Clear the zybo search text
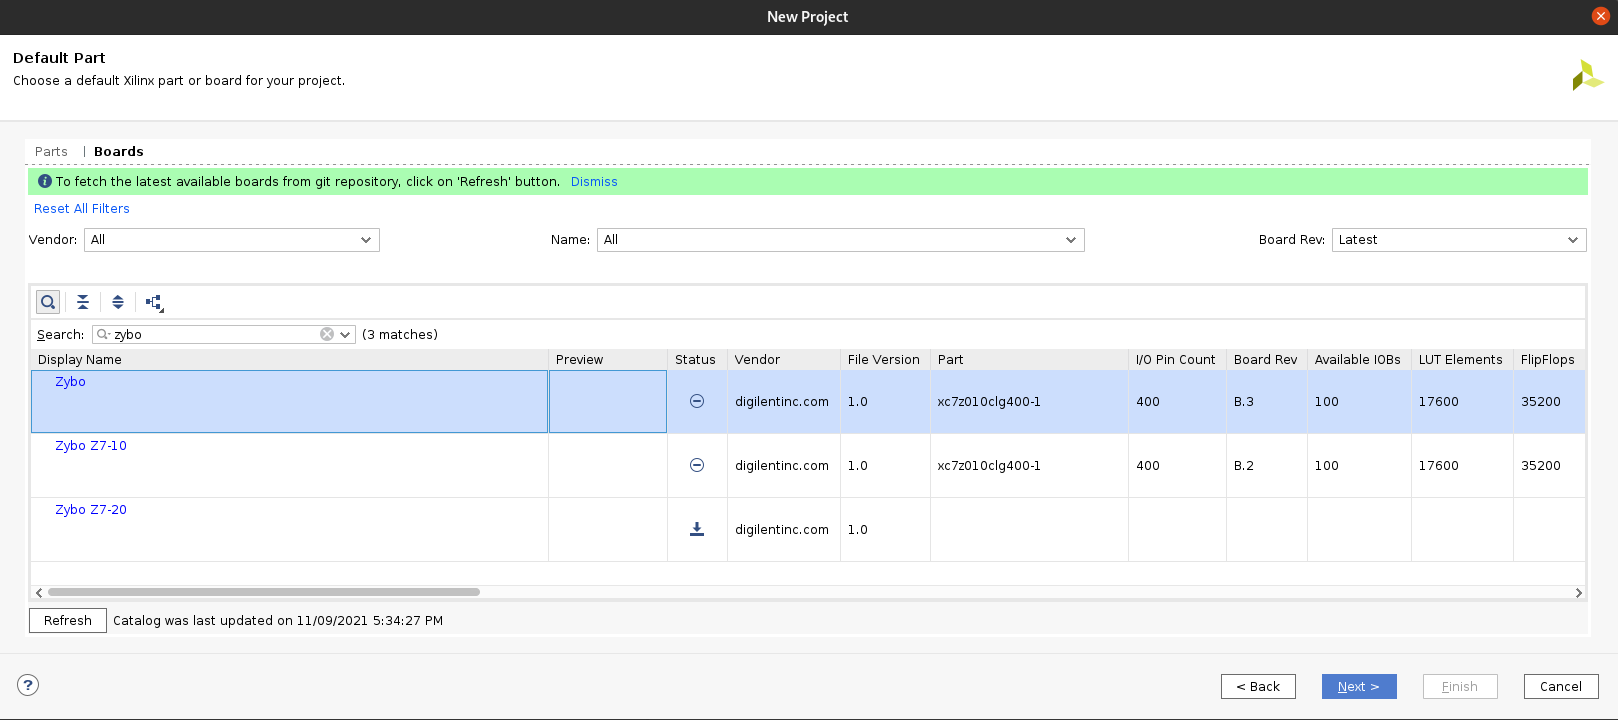Viewport: 1618px width, 720px height. tap(326, 334)
